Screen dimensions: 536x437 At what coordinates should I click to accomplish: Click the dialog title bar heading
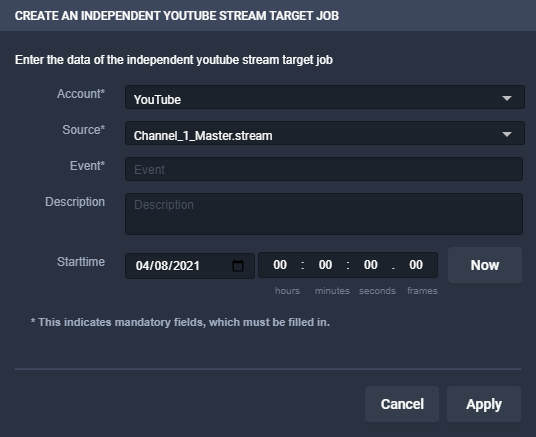177,16
